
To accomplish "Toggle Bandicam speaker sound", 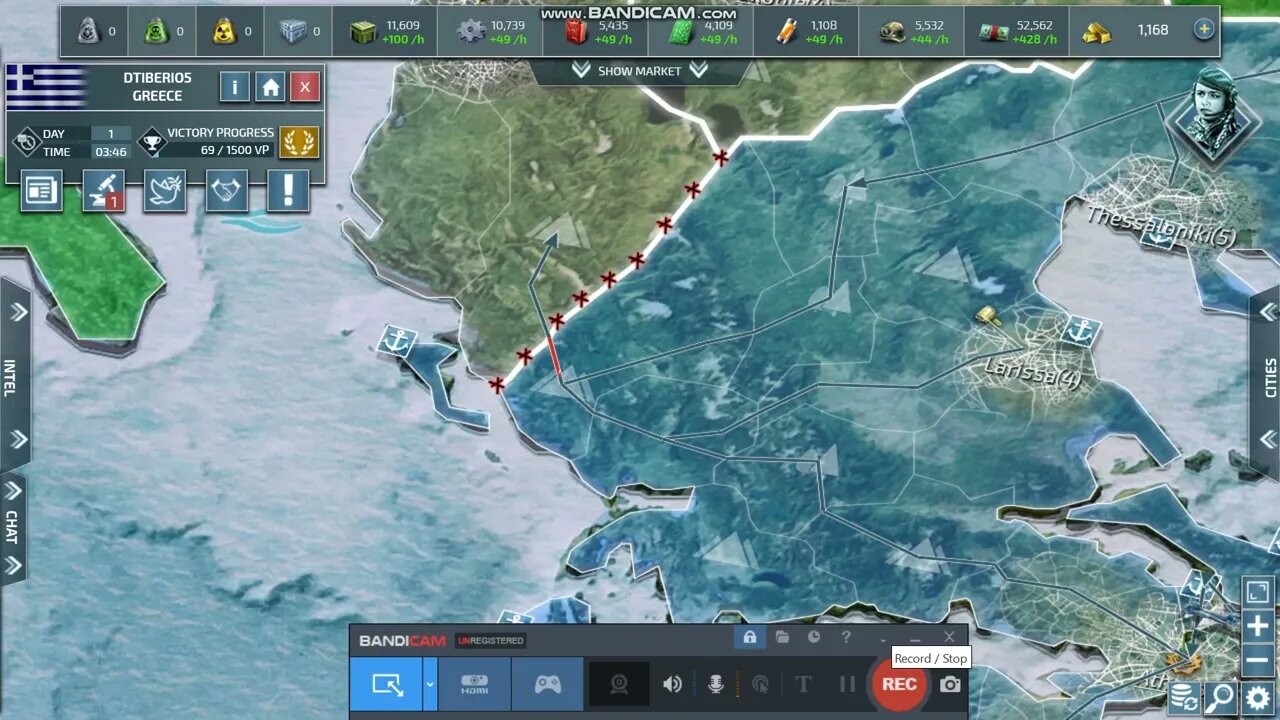I will coord(672,685).
